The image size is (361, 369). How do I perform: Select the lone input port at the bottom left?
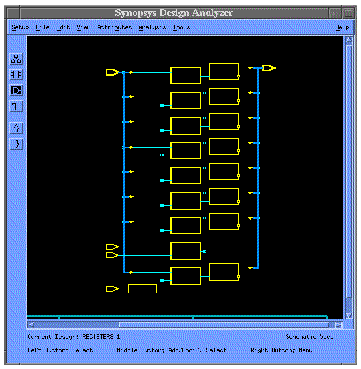[x=112, y=289]
